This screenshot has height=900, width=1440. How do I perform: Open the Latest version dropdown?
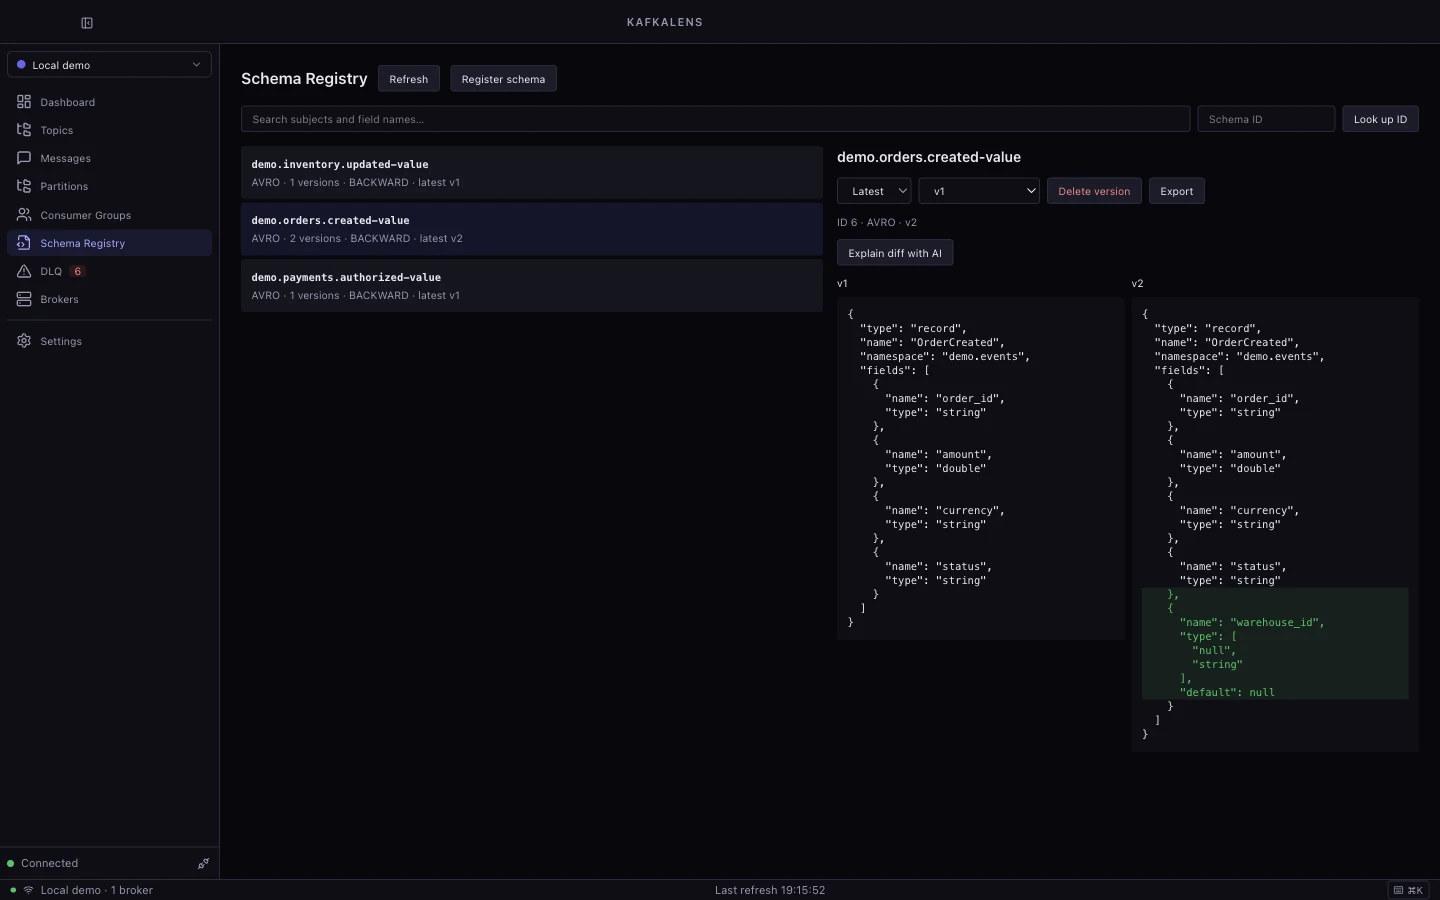point(874,191)
